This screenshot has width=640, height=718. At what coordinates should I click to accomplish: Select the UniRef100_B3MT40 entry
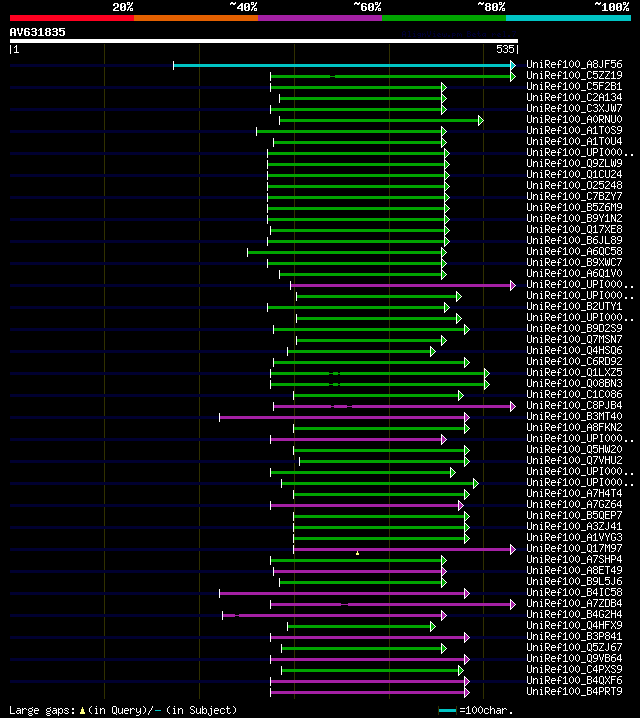click(574, 416)
